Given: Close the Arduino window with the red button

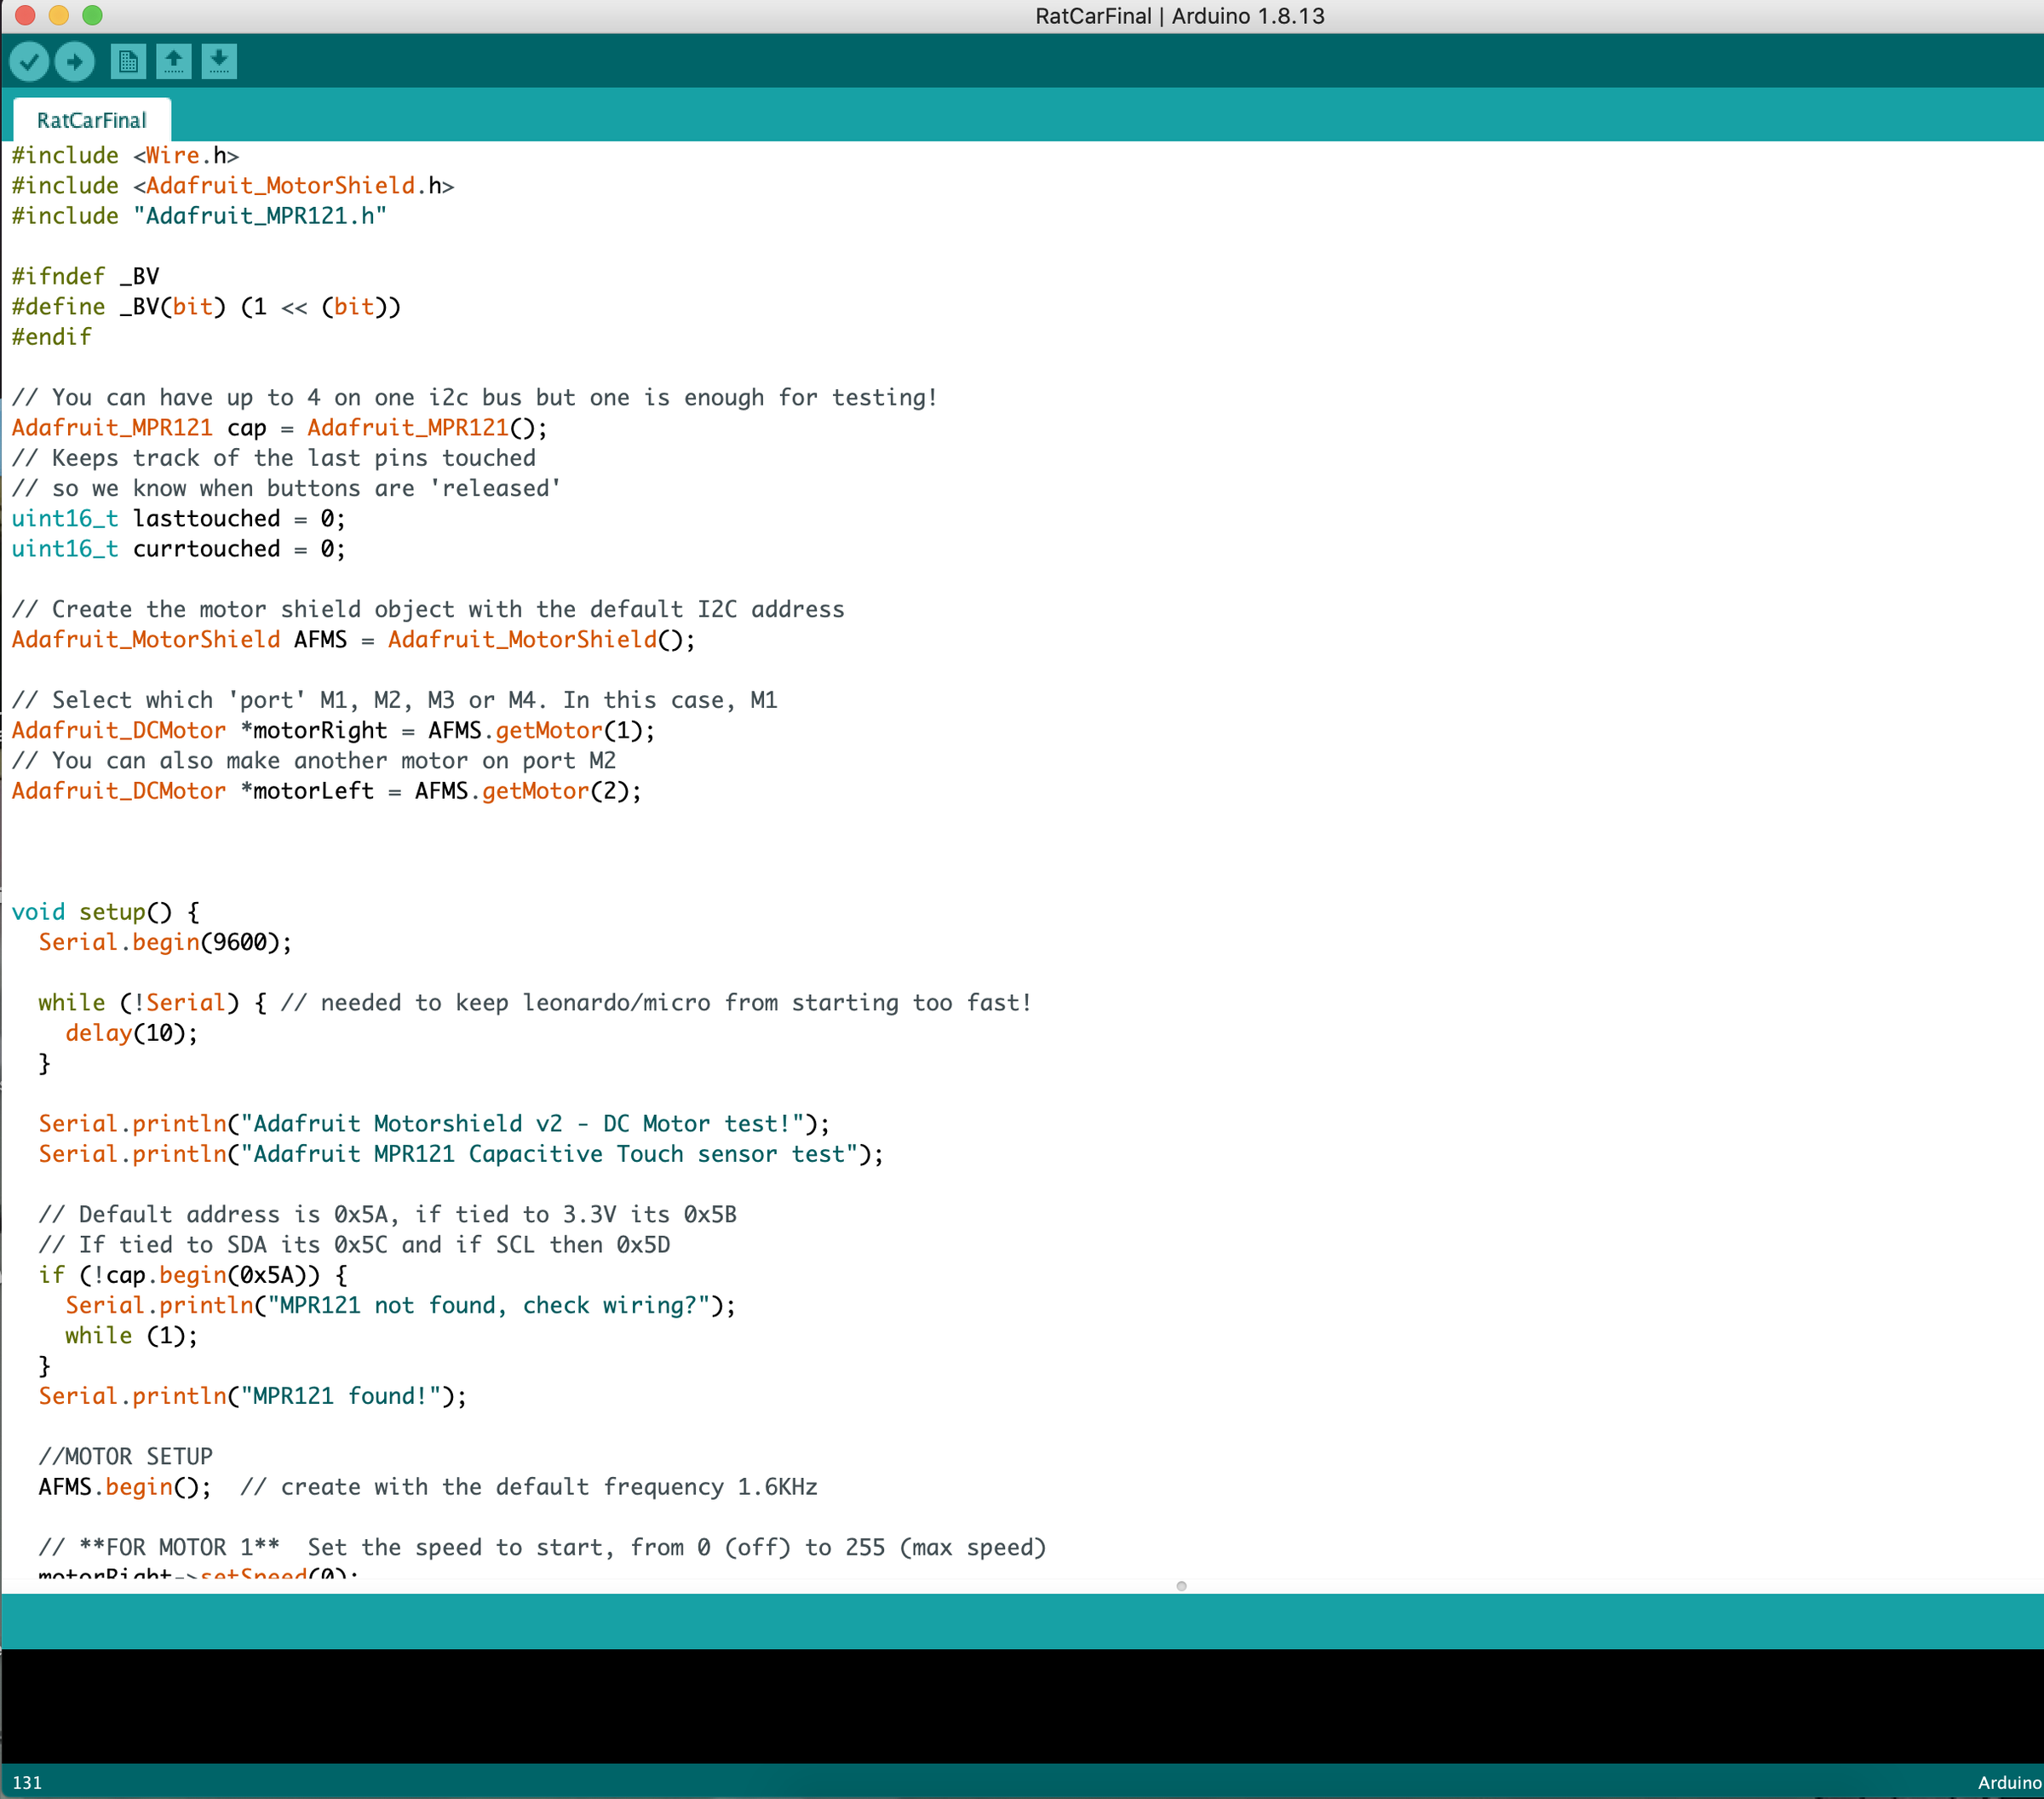Looking at the screenshot, I should coord(25,15).
